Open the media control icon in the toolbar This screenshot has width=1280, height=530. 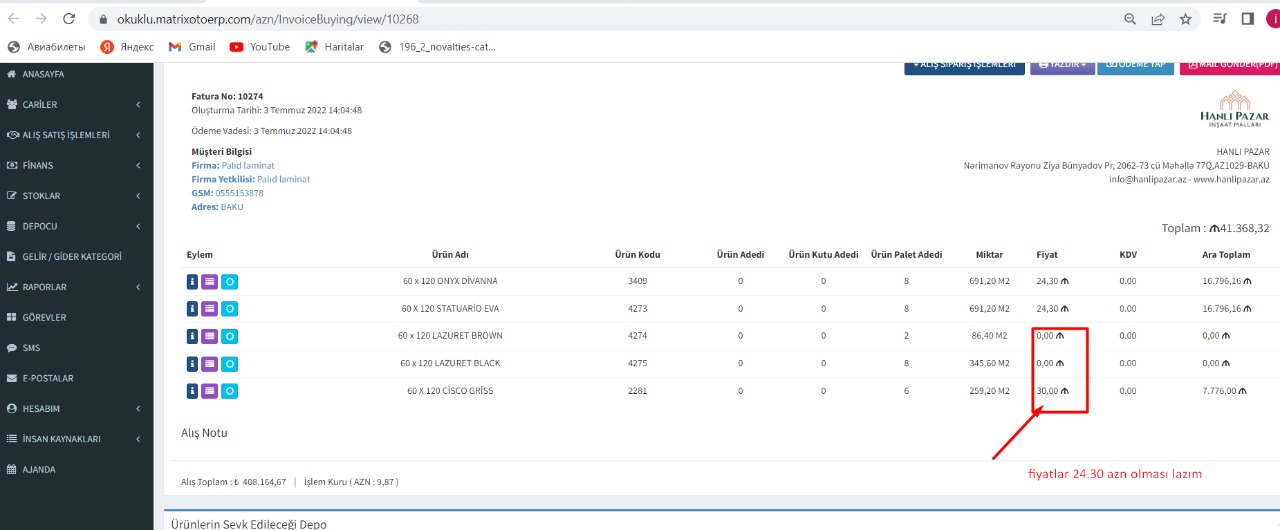point(1219,19)
